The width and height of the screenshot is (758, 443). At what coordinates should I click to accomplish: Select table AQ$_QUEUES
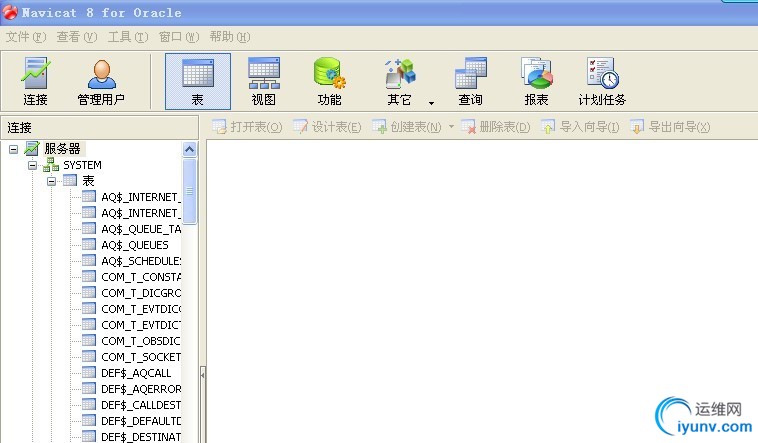[x=135, y=245]
